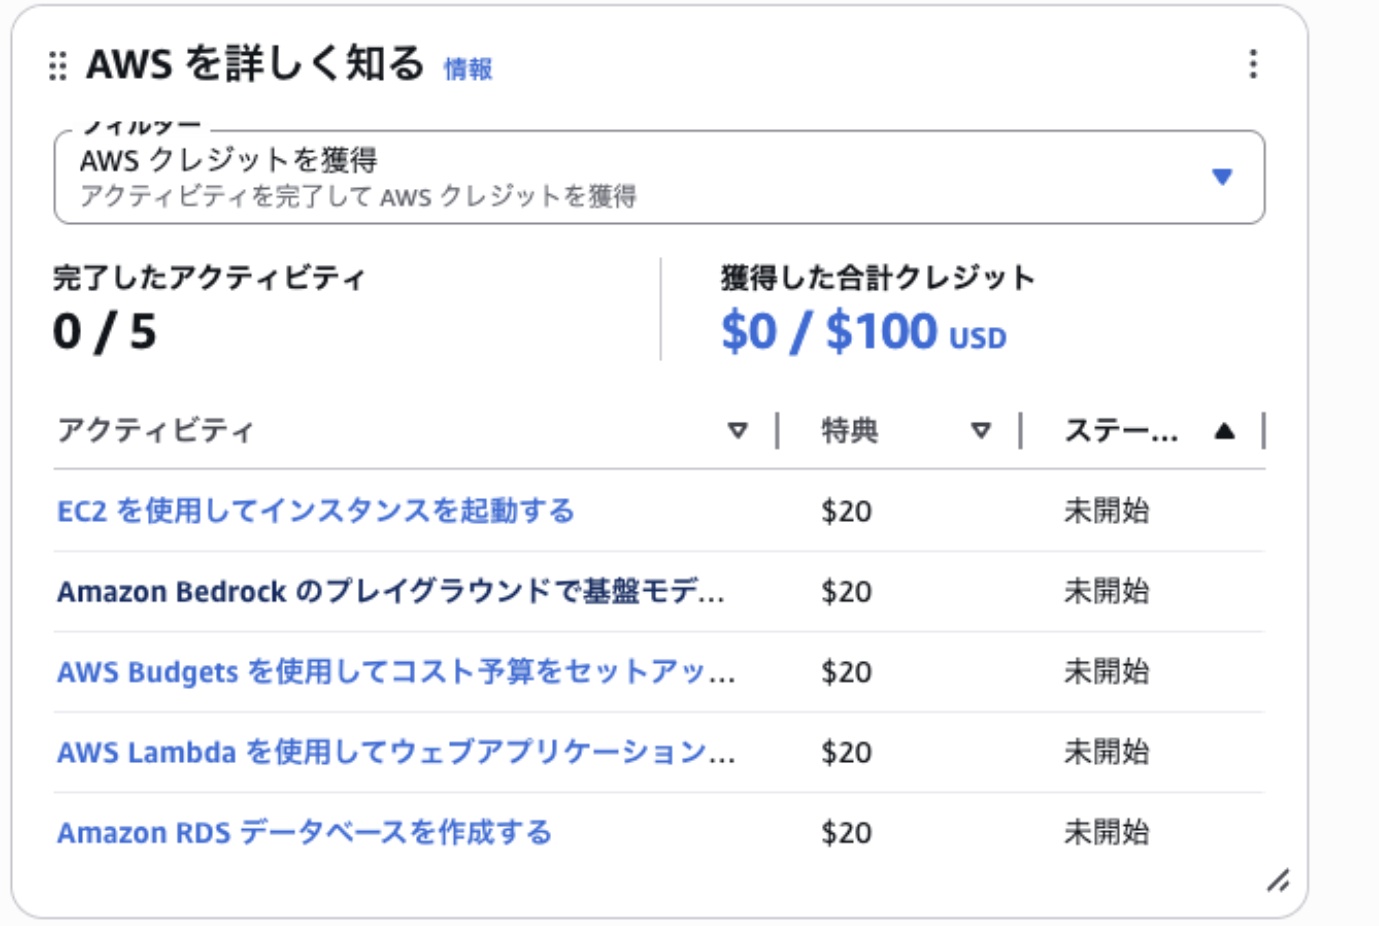Open EC2 を使用してインスタンスを起動する link
Screen dimensions: 1379x926
pos(316,511)
